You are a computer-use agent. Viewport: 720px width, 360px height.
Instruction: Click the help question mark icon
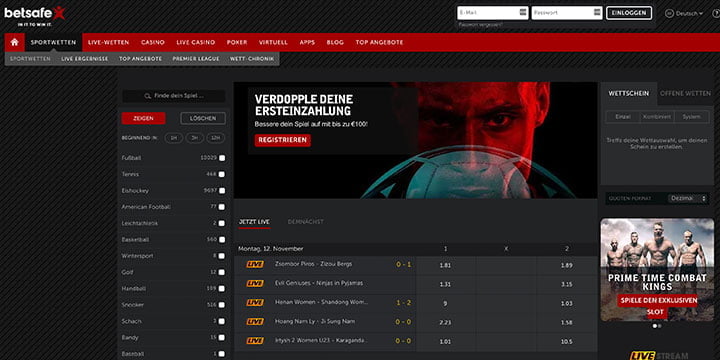(716, 13)
